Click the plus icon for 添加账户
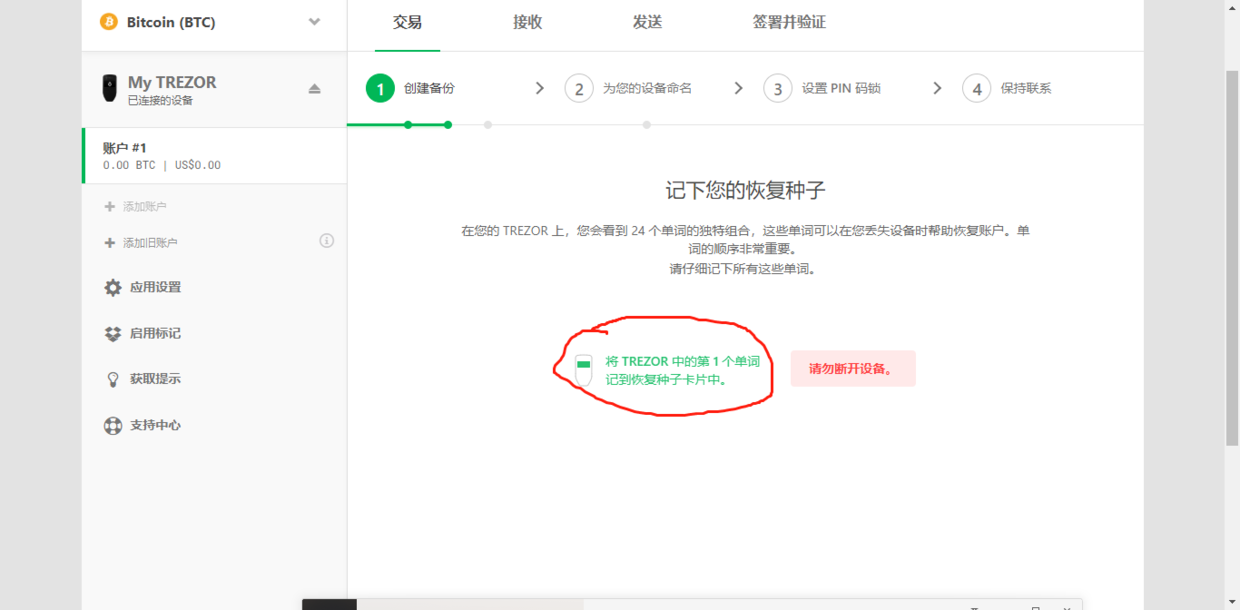This screenshot has width=1240, height=610. (x=110, y=207)
